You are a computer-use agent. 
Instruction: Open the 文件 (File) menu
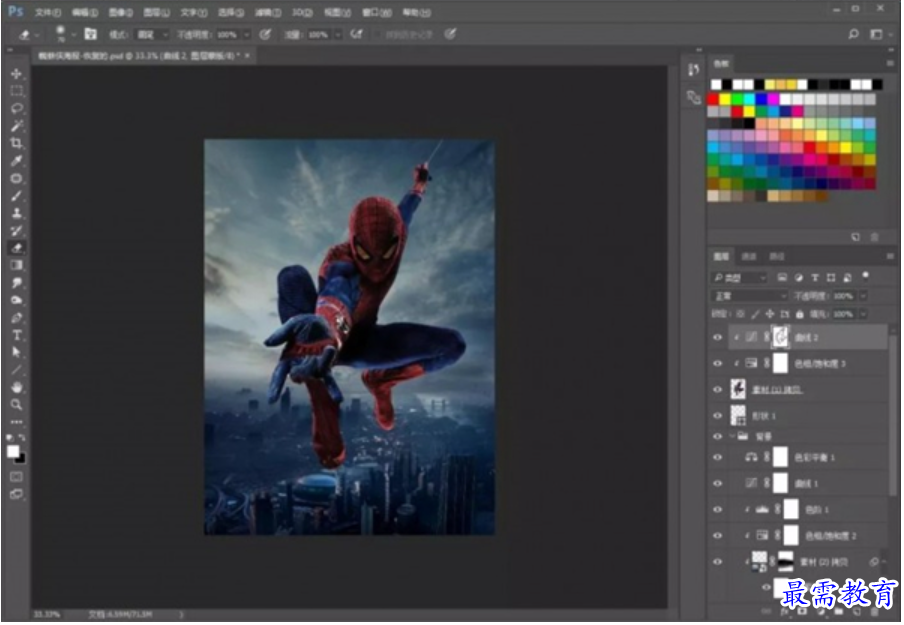47,12
